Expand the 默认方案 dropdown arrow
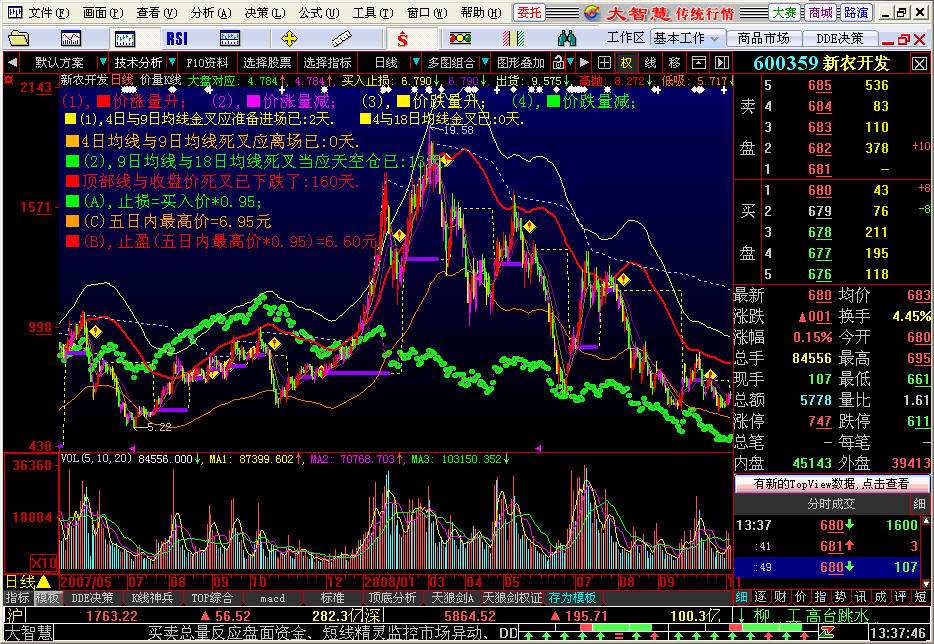 click(x=102, y=62)
